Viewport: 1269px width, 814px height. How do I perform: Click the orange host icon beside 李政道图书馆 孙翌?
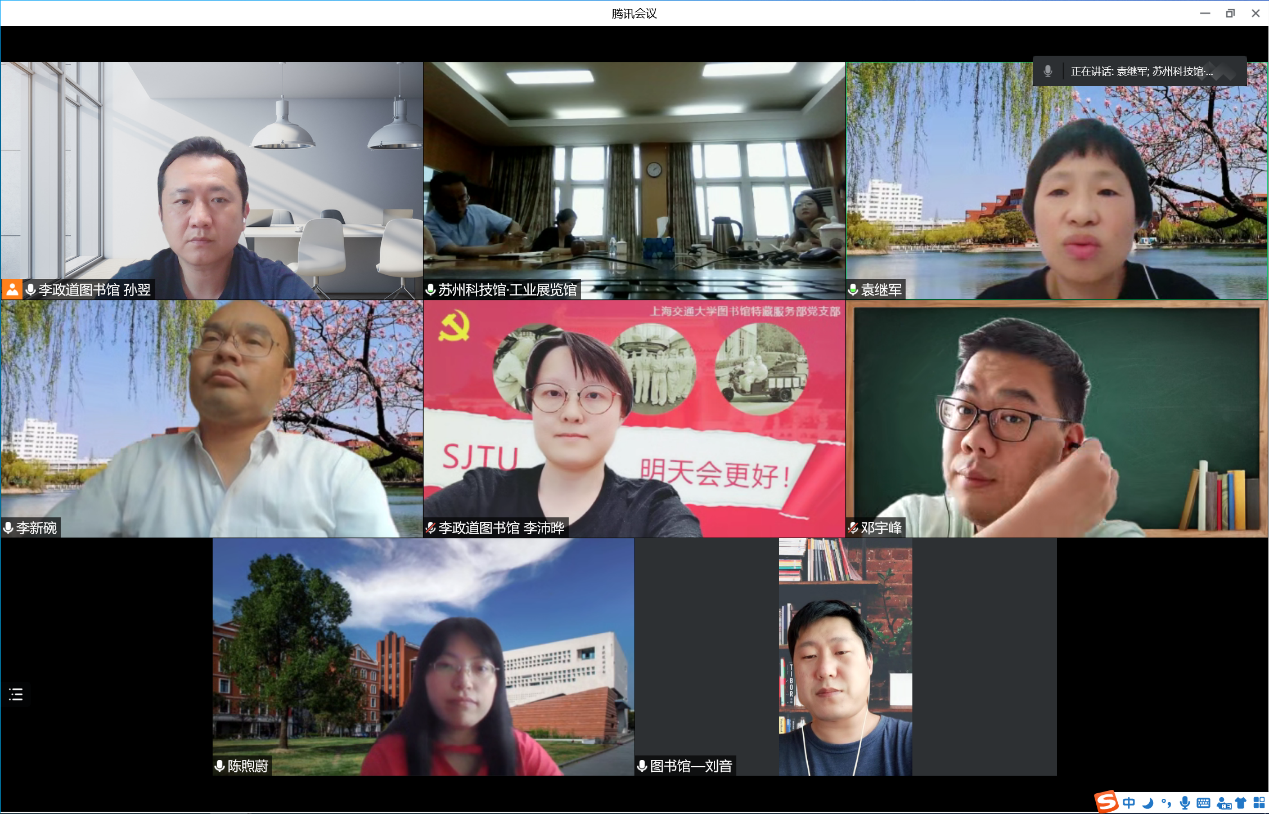(x=12, y=290)
